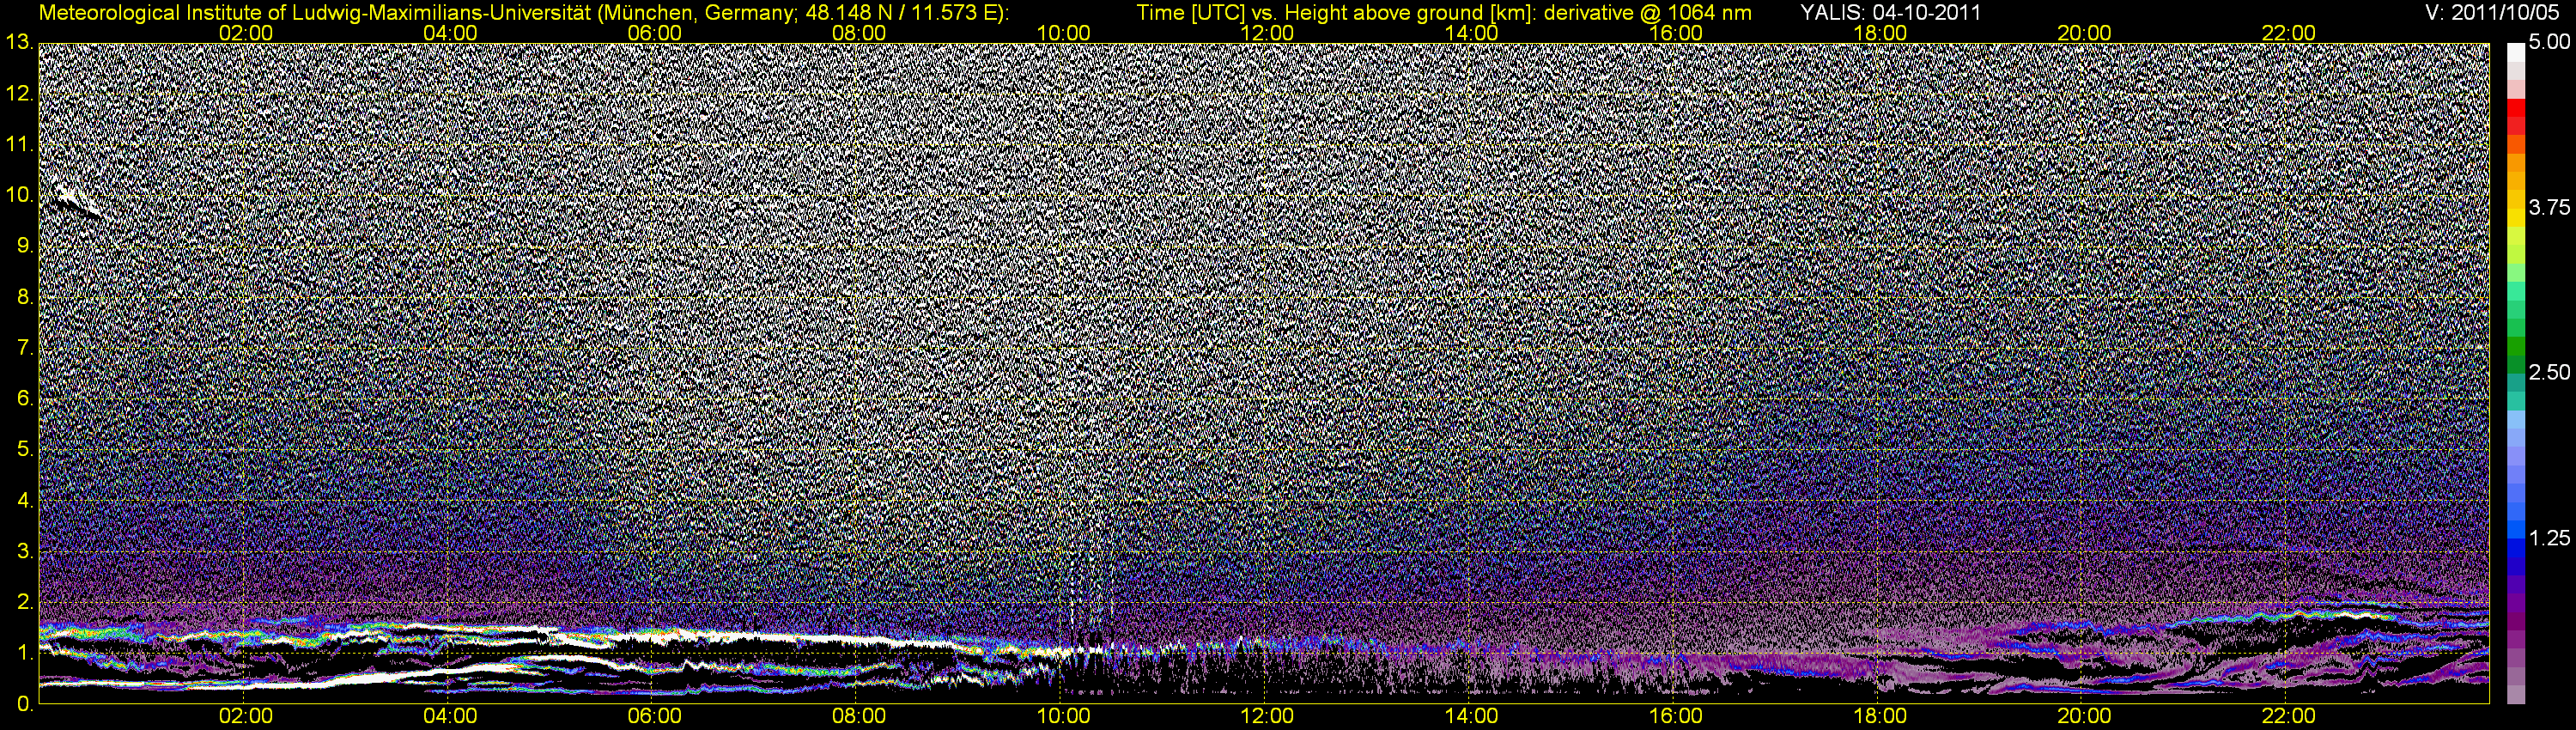Click the 18:00 label on the top time axis

tap(1880, 33)
